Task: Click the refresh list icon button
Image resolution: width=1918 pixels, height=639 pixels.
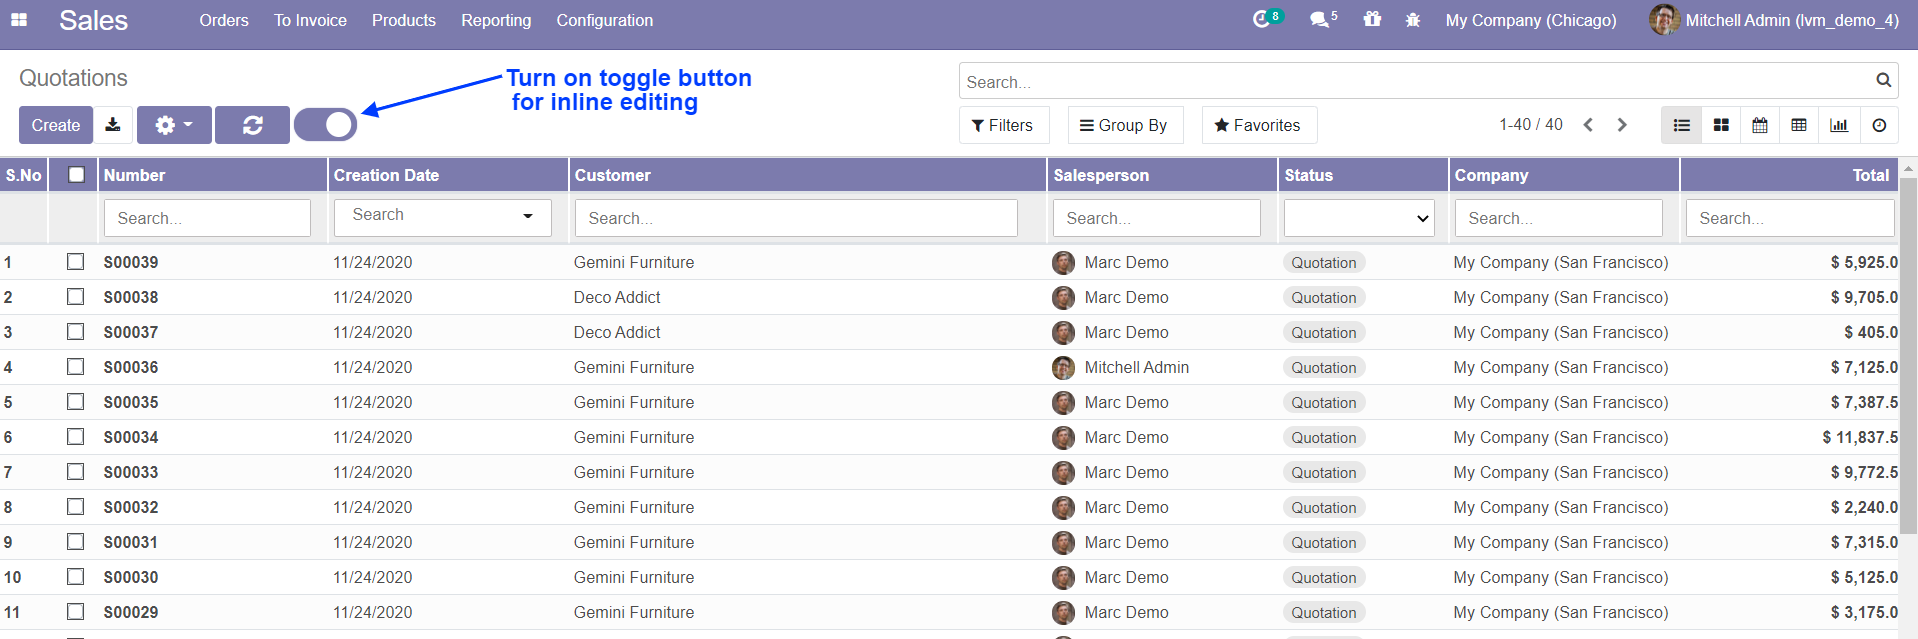Action: 252,125
